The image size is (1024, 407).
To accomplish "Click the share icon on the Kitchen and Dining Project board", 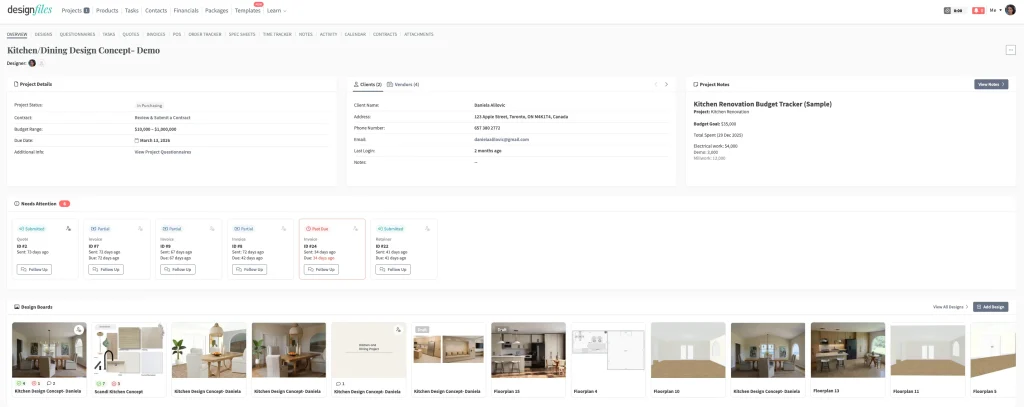I will [398, 330].
